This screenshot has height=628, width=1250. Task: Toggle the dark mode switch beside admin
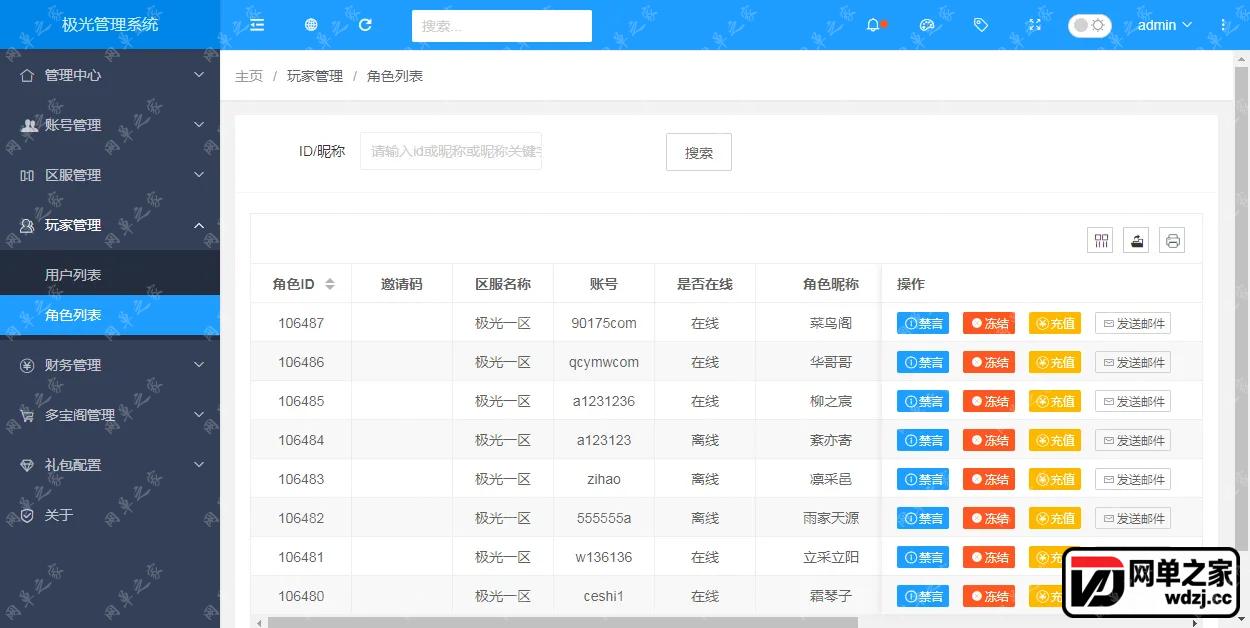1089,25
